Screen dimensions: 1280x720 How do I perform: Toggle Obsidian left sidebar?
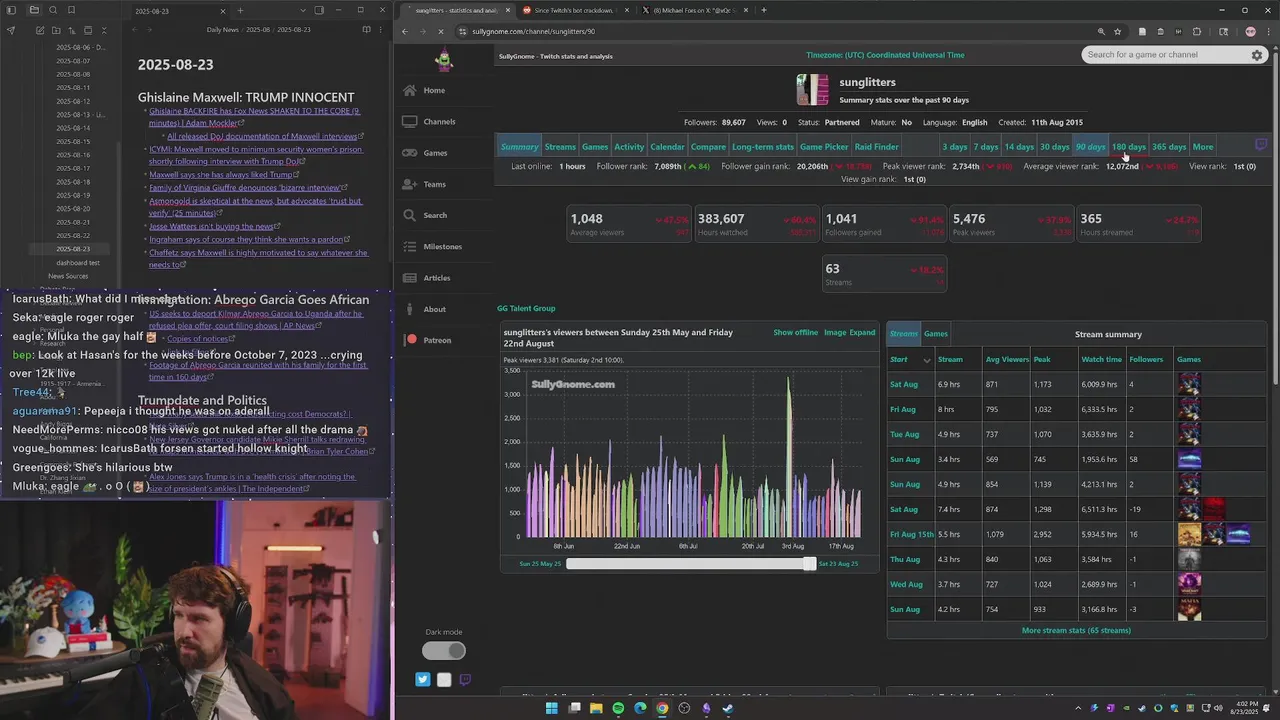(11, 11)
